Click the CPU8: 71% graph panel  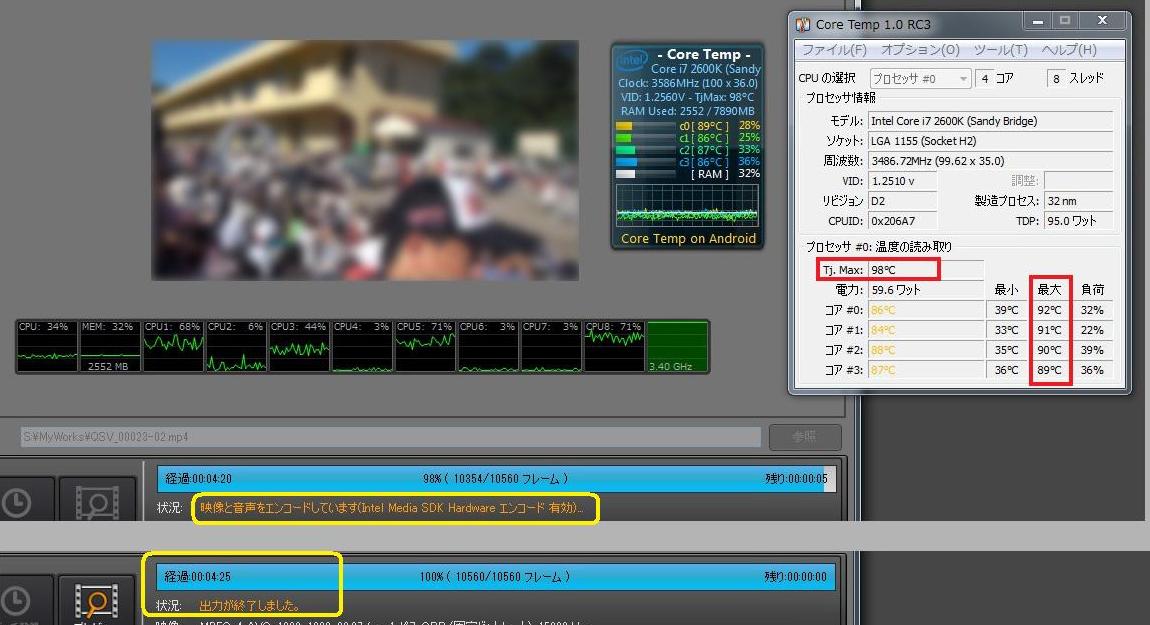(x=614, y=346)
